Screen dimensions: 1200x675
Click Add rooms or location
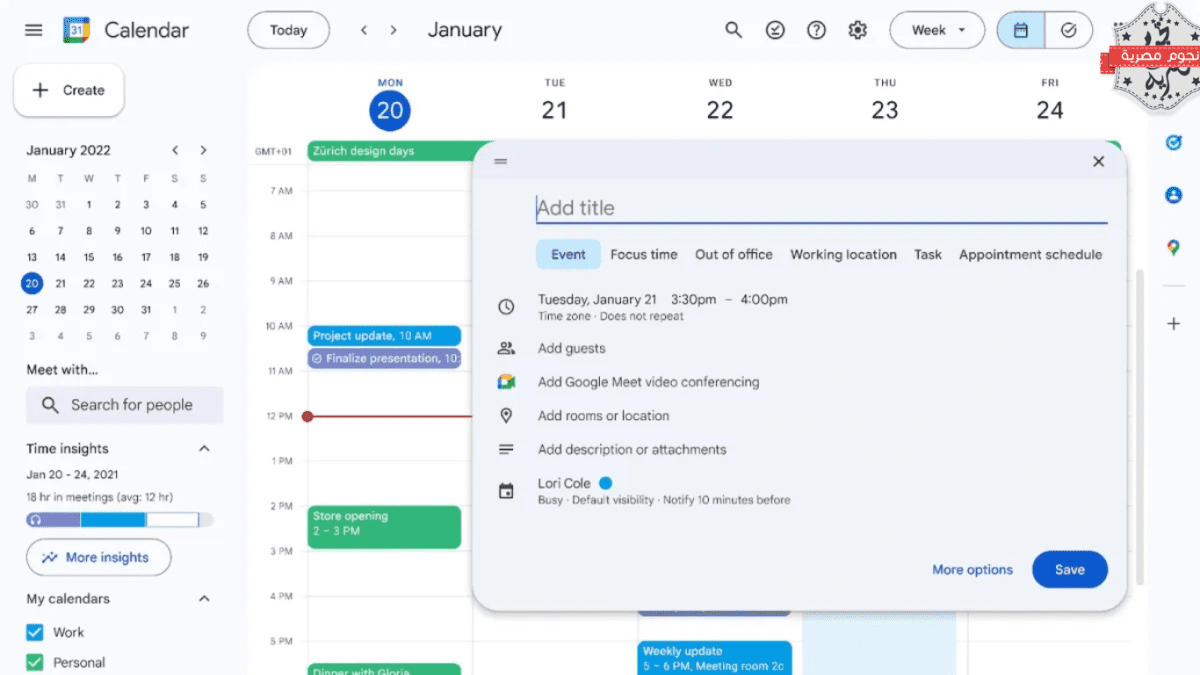[603, 415]
